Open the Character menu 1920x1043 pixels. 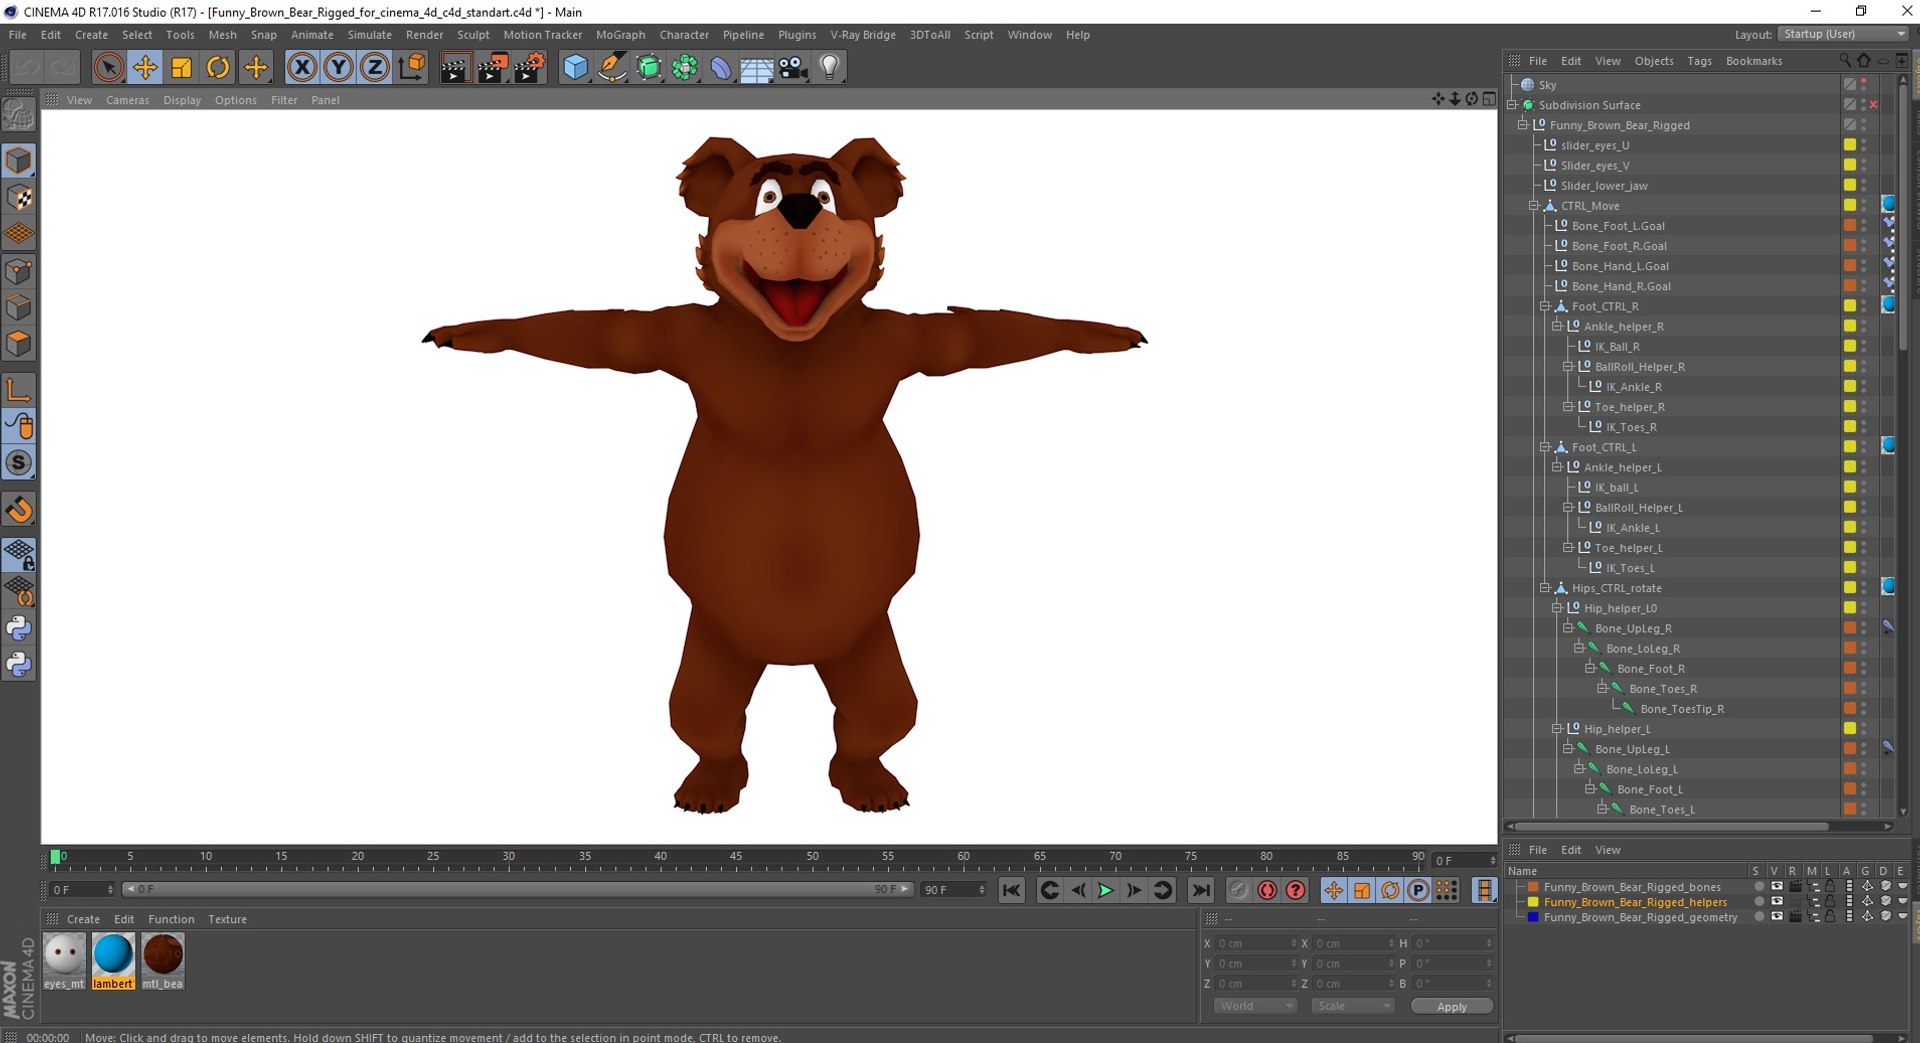[684, 35]
